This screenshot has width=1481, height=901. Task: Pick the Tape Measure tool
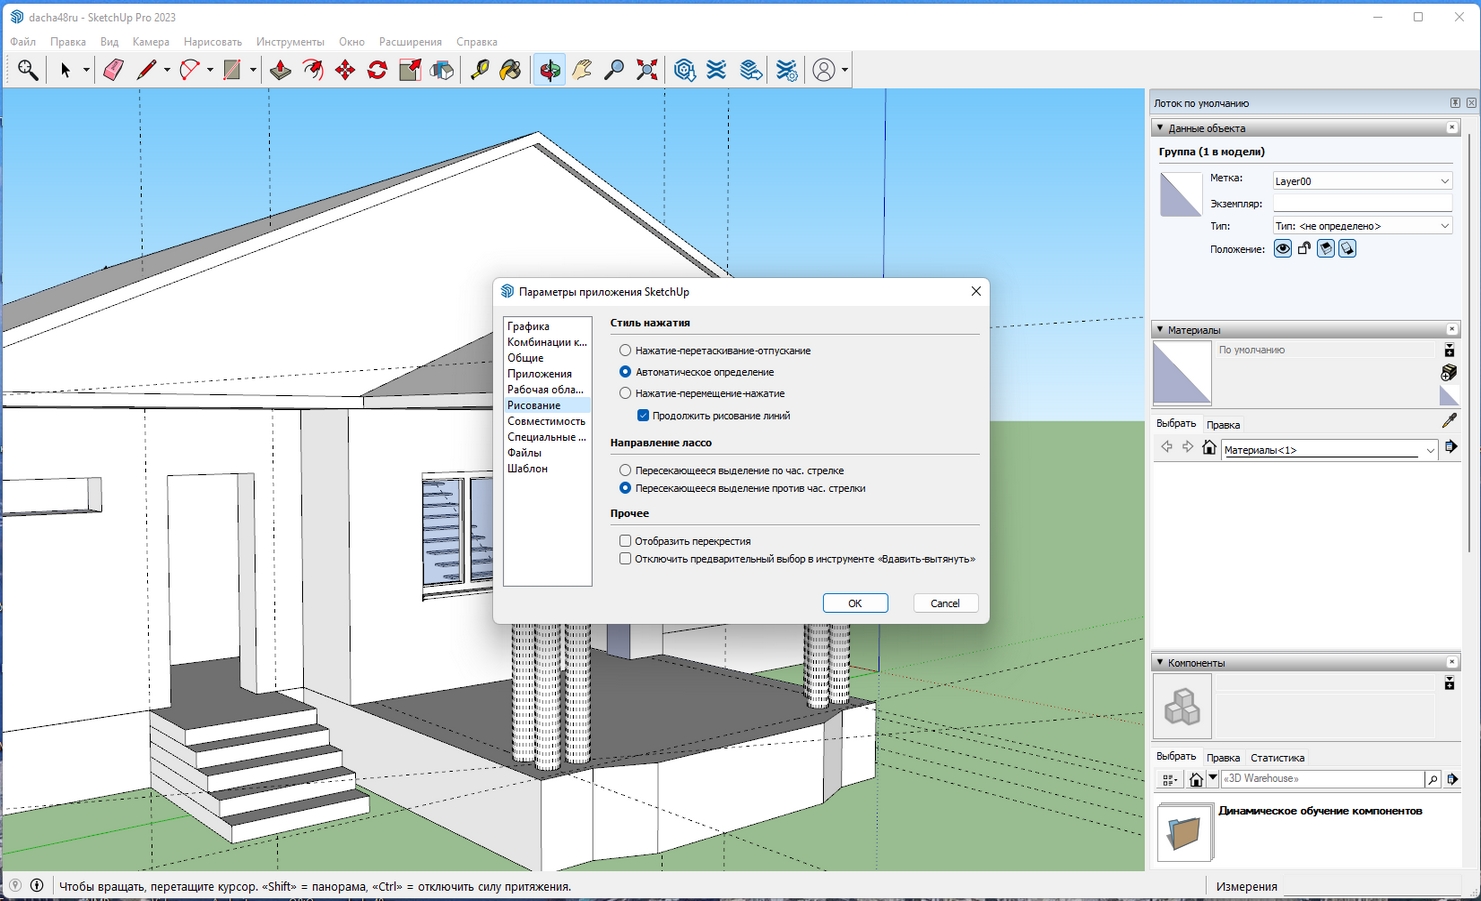click(x=479, y=70)
